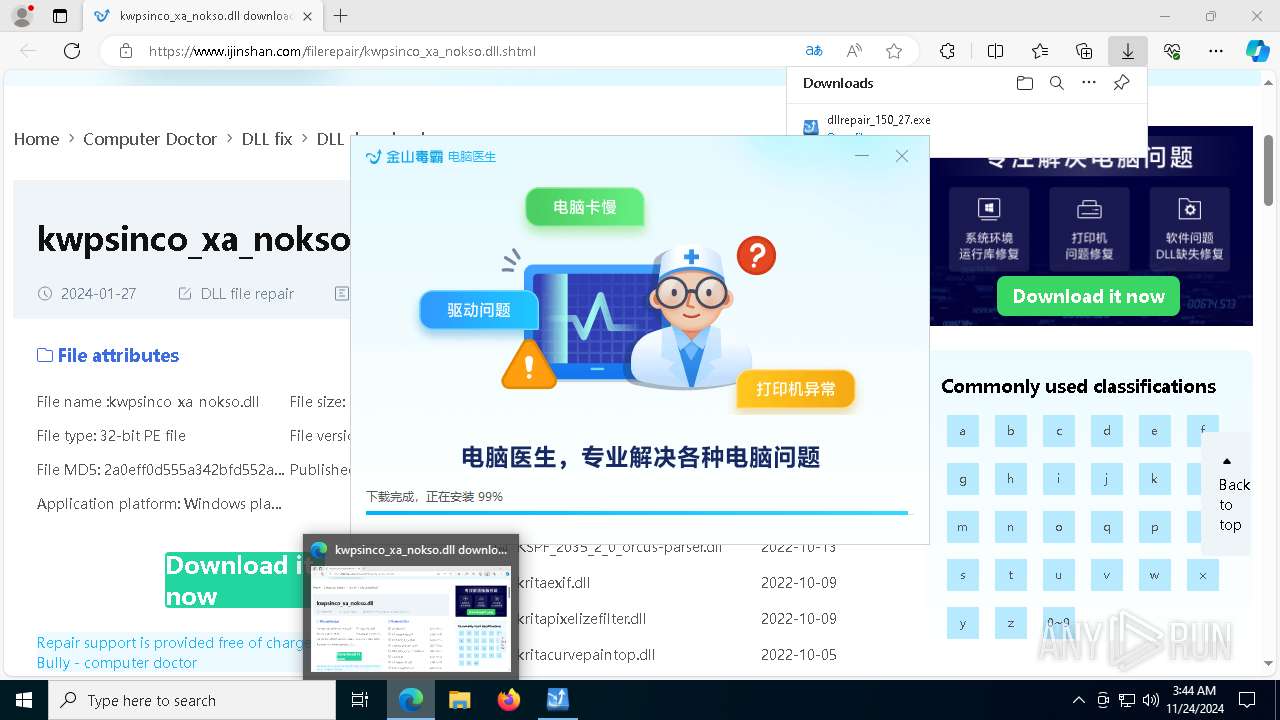Select the letter c classification tile
Screen dimensions: 1280x720
[1058, 431]
